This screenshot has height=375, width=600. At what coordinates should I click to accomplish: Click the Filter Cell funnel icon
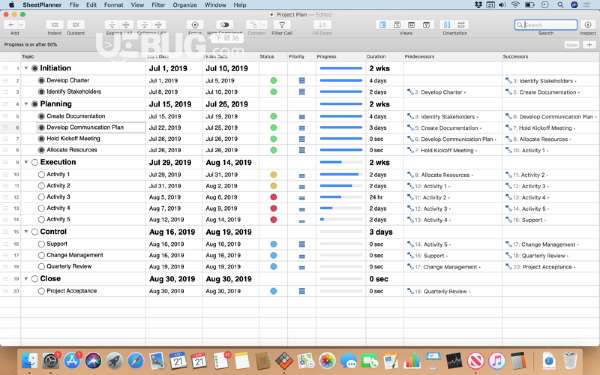[282, 25]
